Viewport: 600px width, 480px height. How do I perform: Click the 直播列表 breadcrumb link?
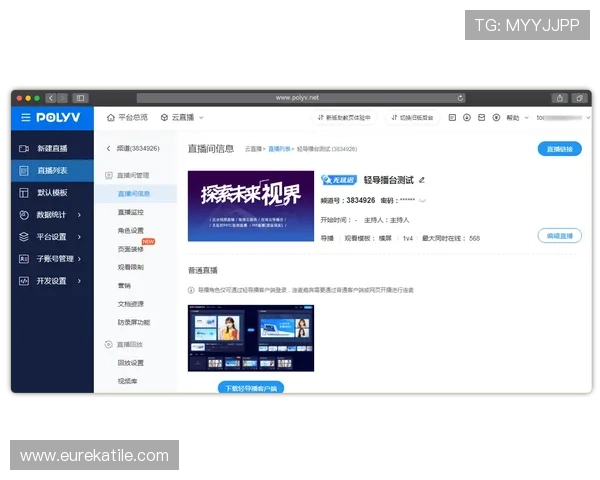pos(279,149)
